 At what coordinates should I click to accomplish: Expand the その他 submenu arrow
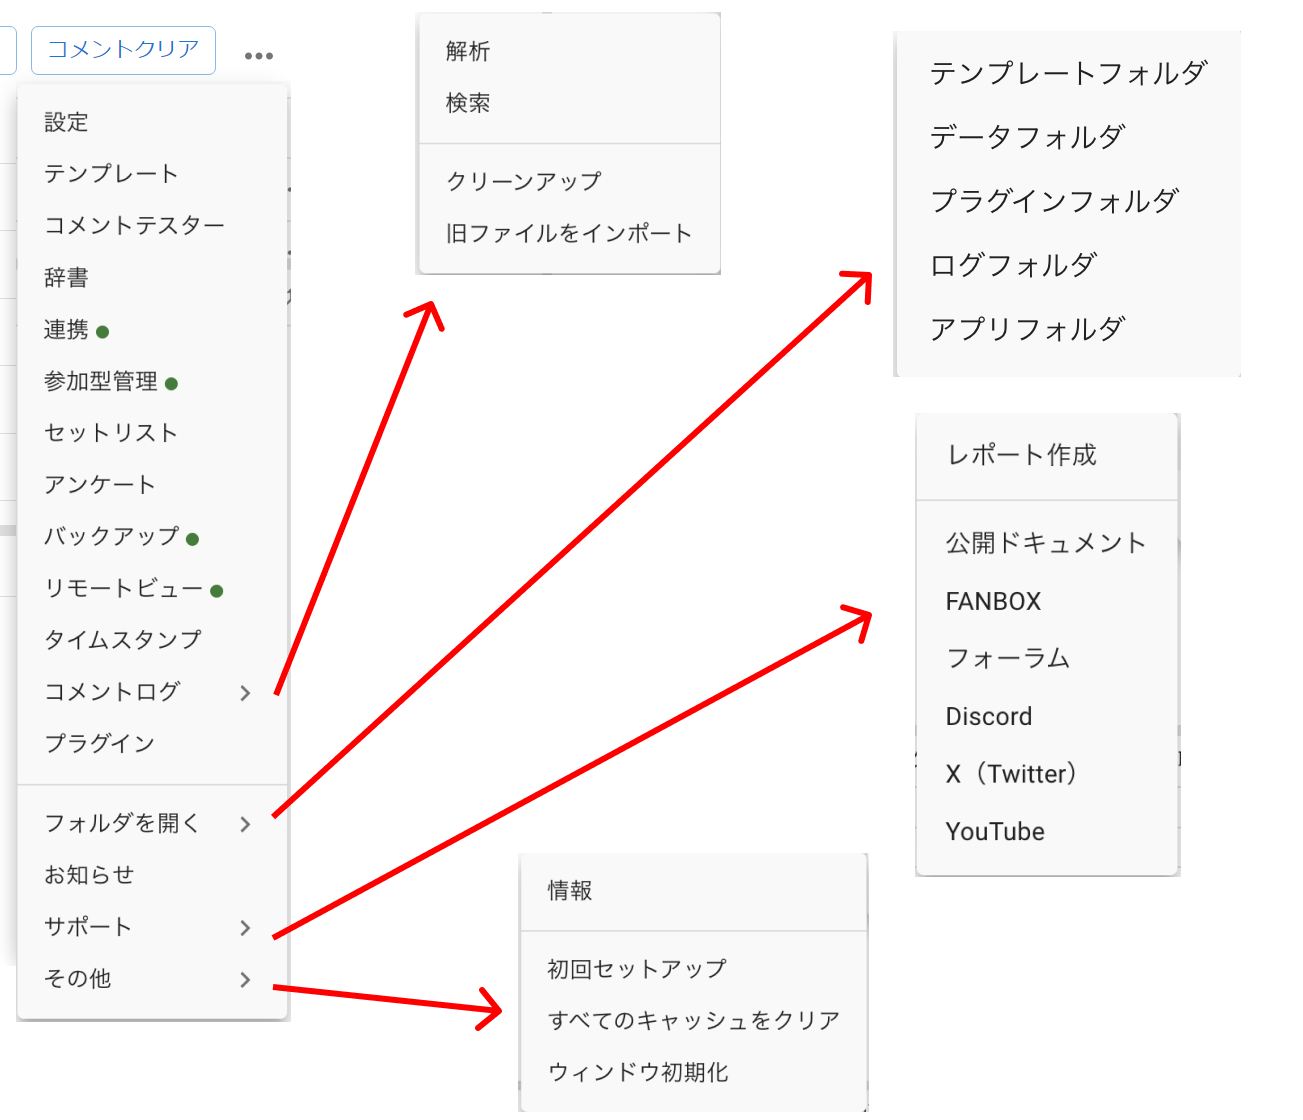245,980
